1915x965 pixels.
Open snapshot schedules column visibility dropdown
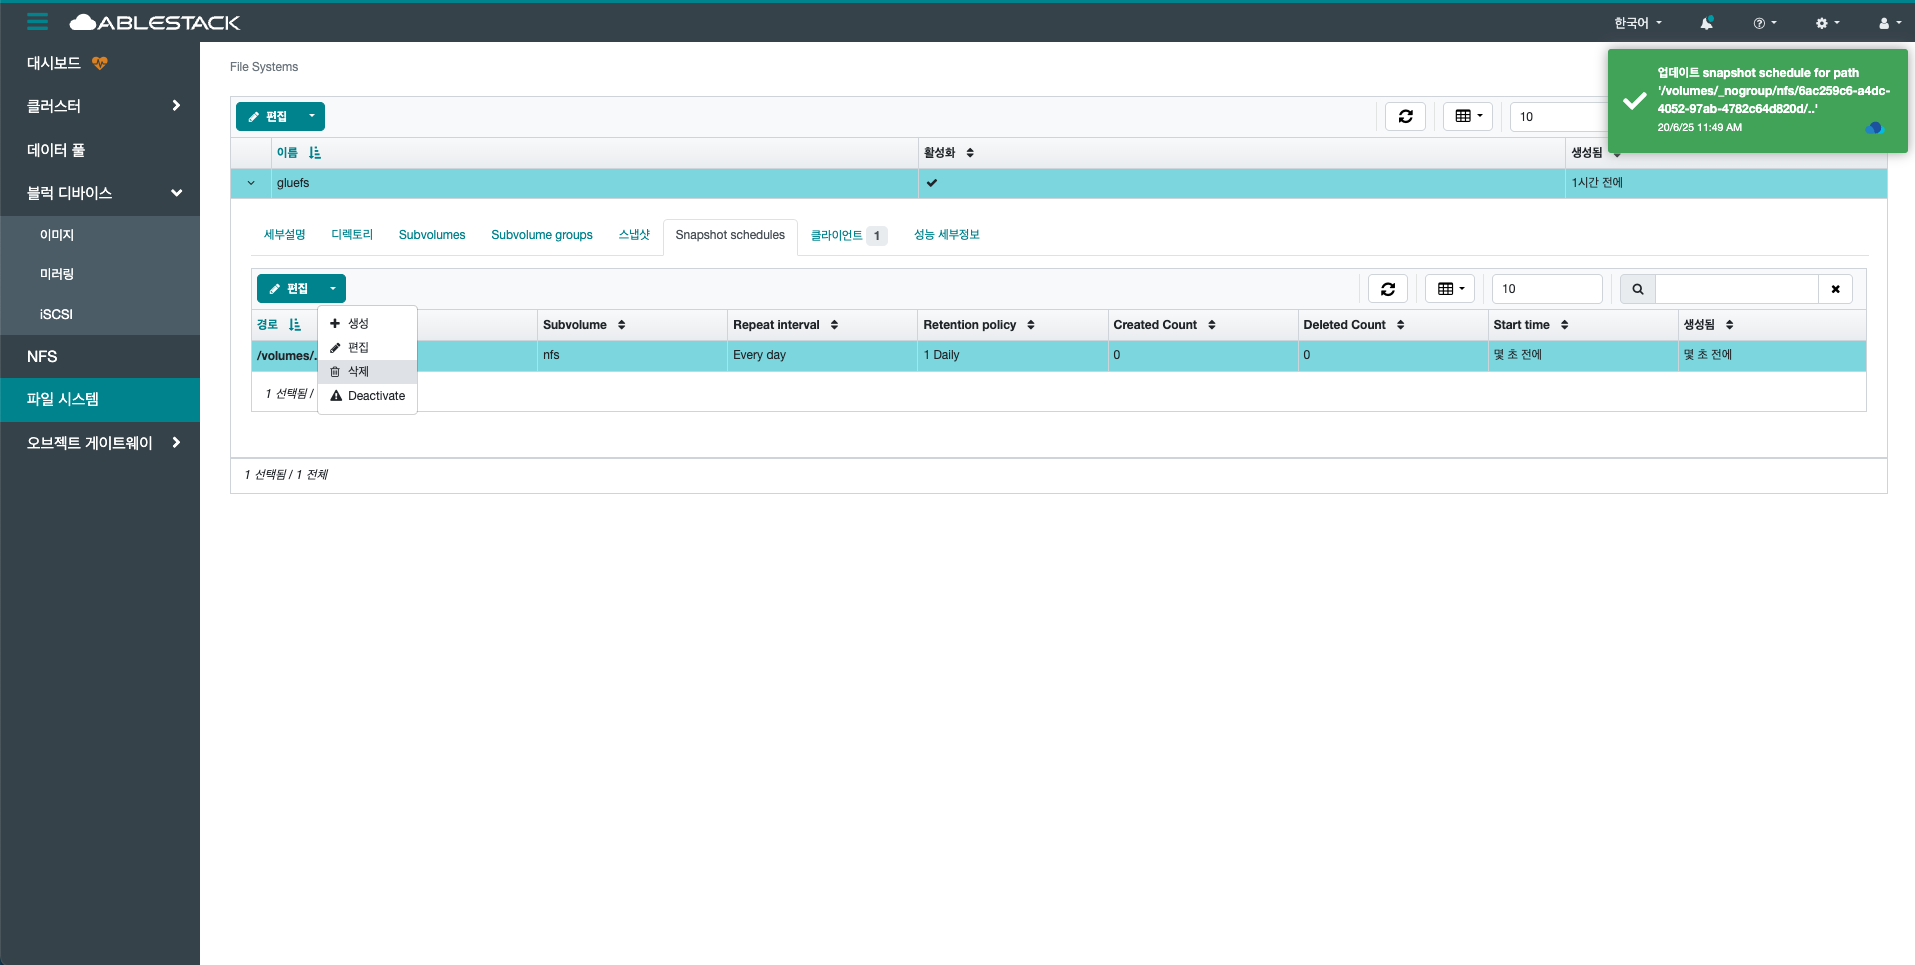[1449, 289]
